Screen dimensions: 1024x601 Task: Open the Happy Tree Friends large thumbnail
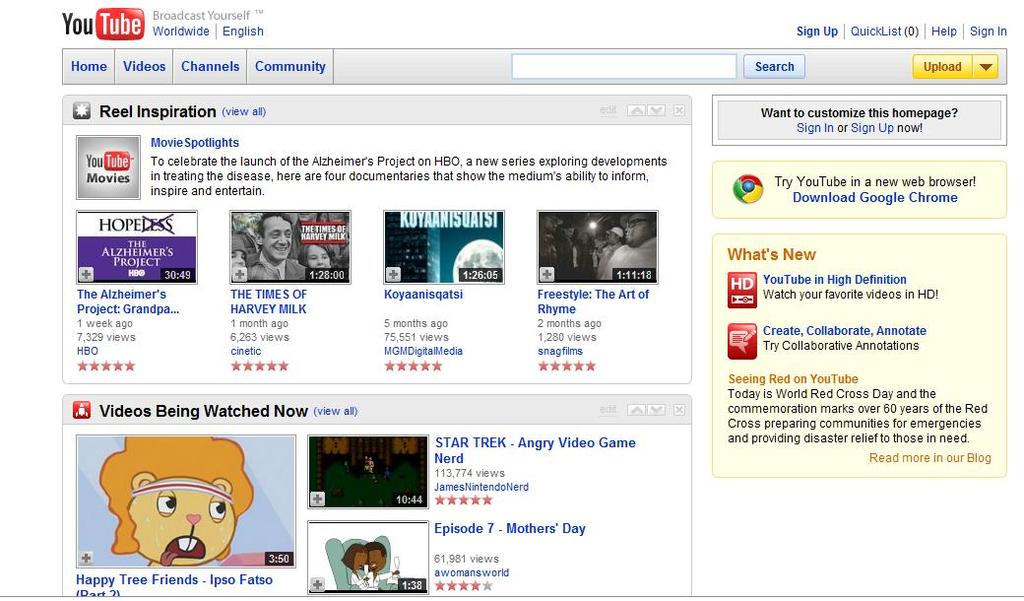point(185,501)
